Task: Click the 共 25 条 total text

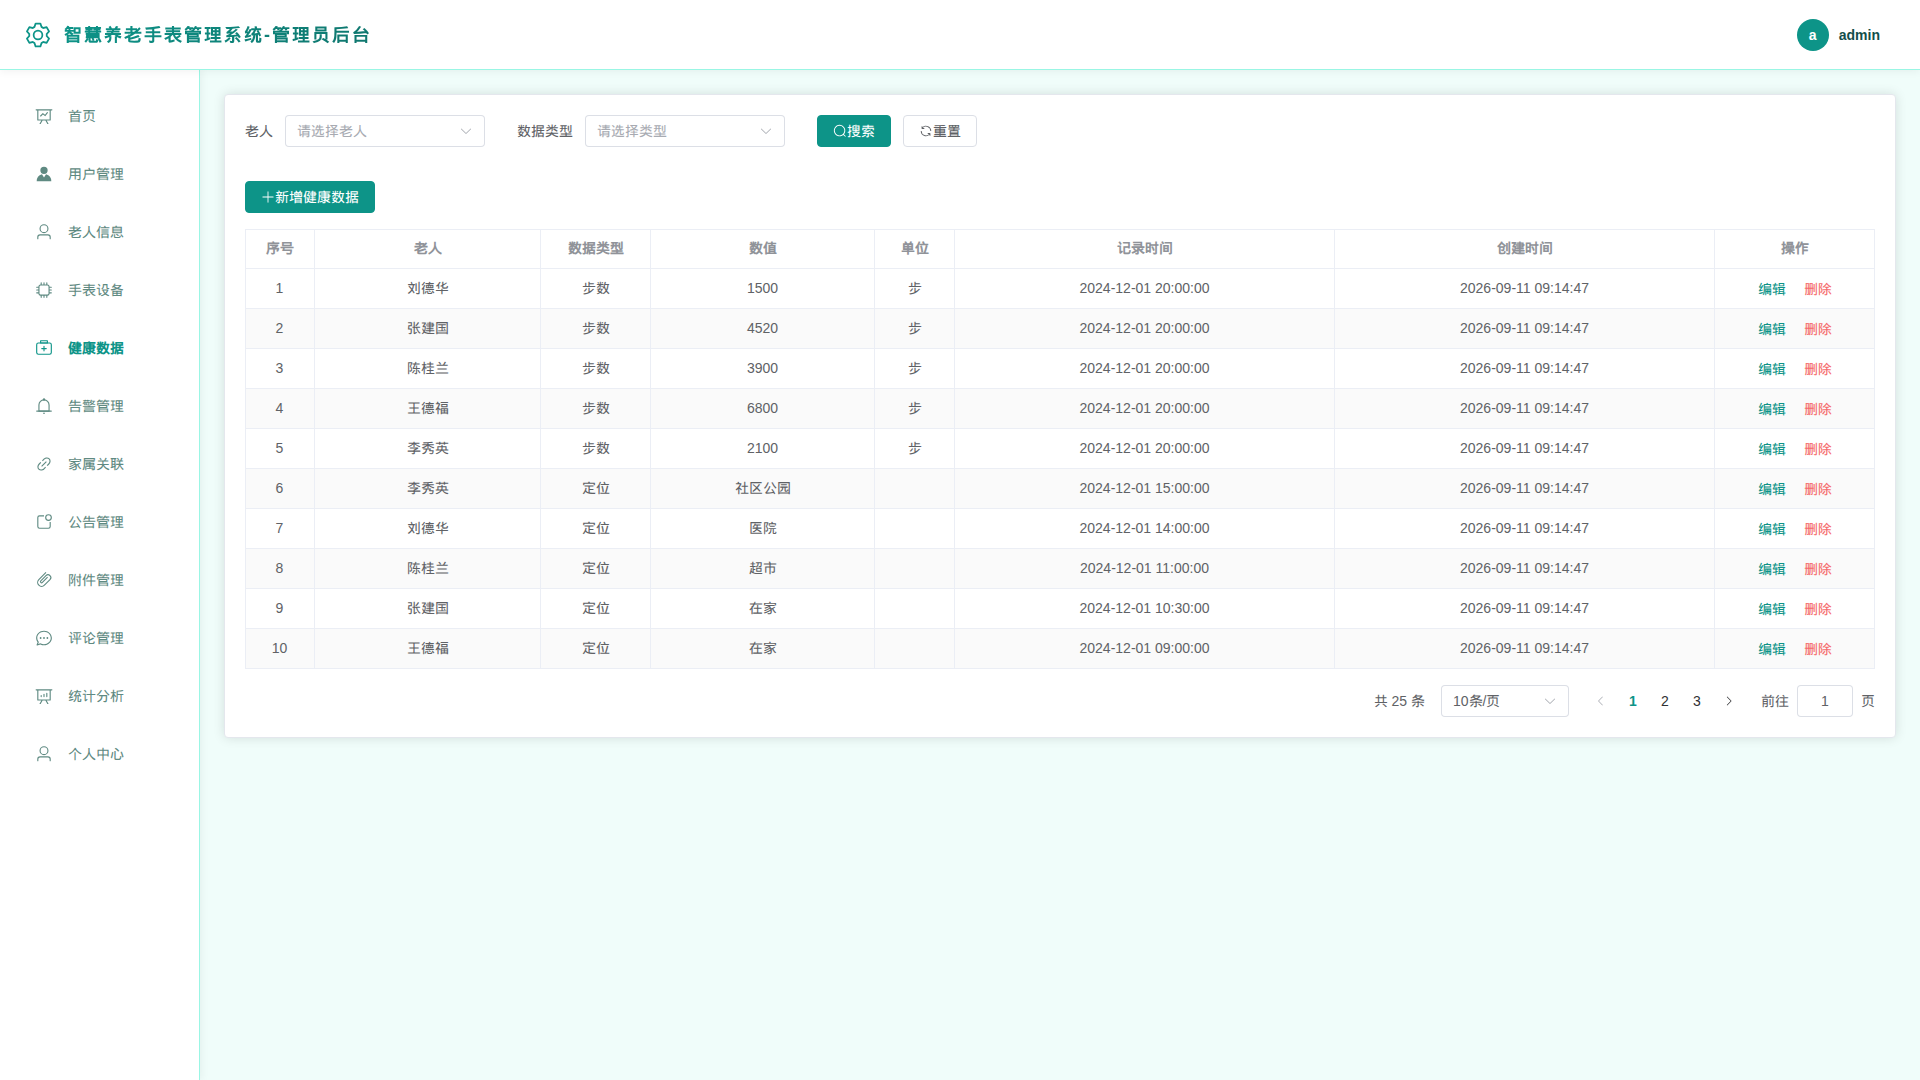Action: pyautogui.click(x=1398, y=701)
